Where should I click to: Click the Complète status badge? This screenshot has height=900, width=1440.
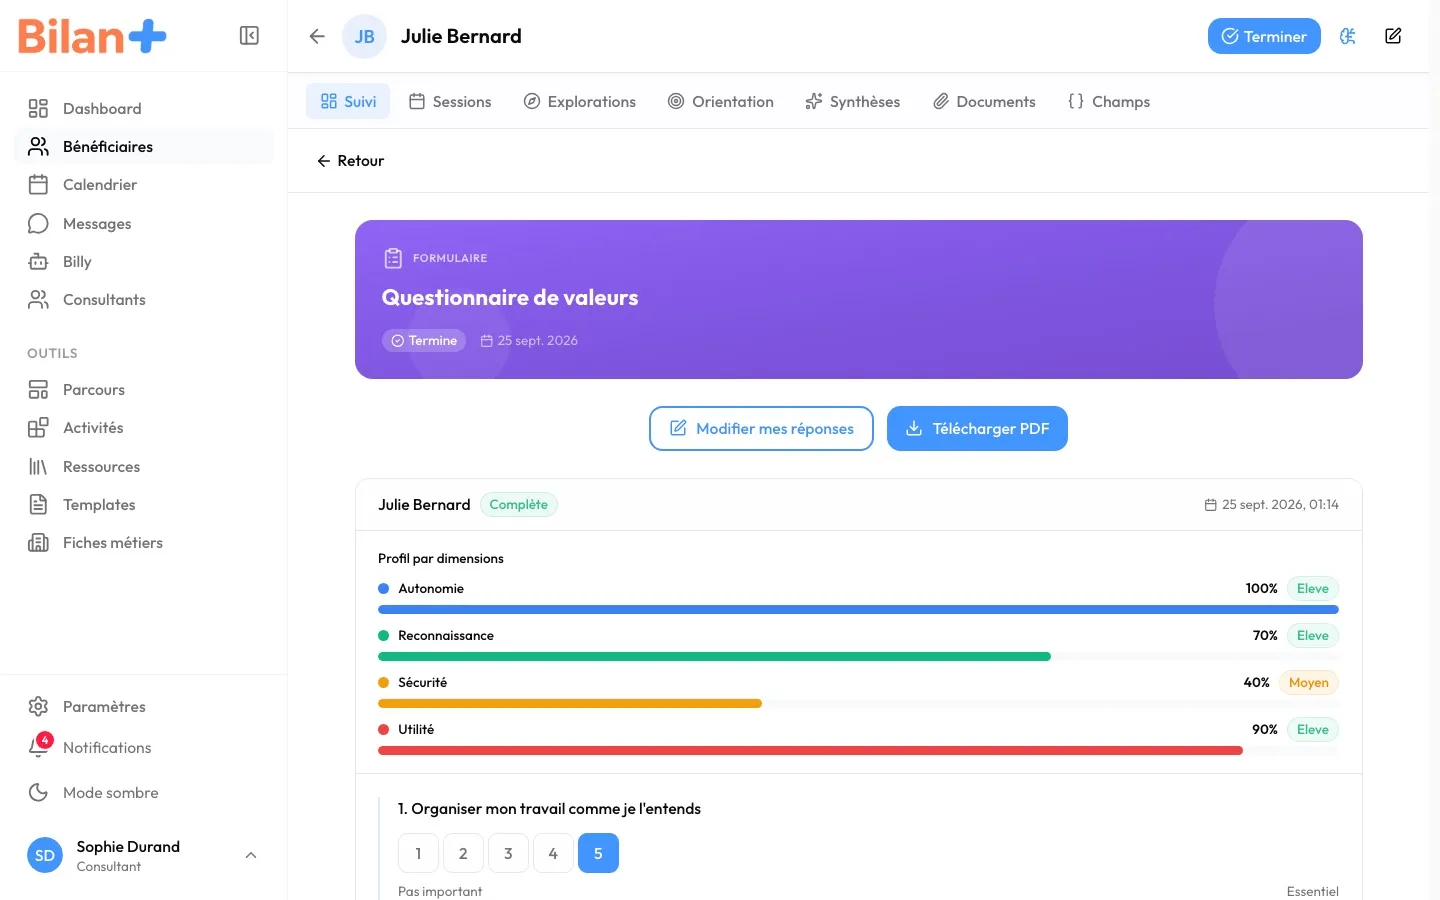[519, 505]
